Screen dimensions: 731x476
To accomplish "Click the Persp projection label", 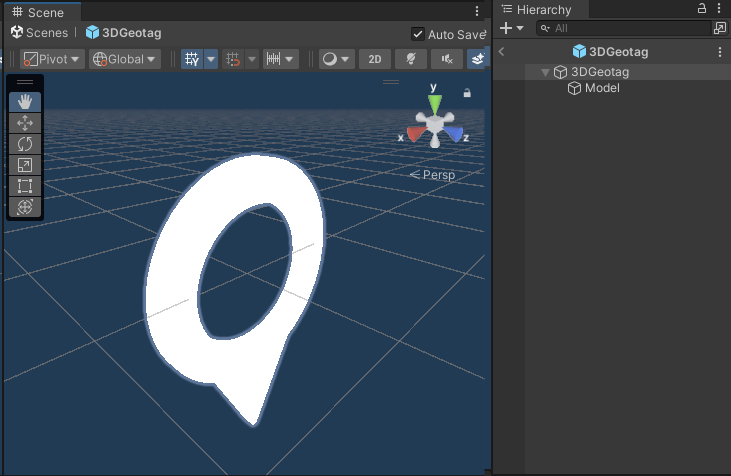I will pos(433,175).
